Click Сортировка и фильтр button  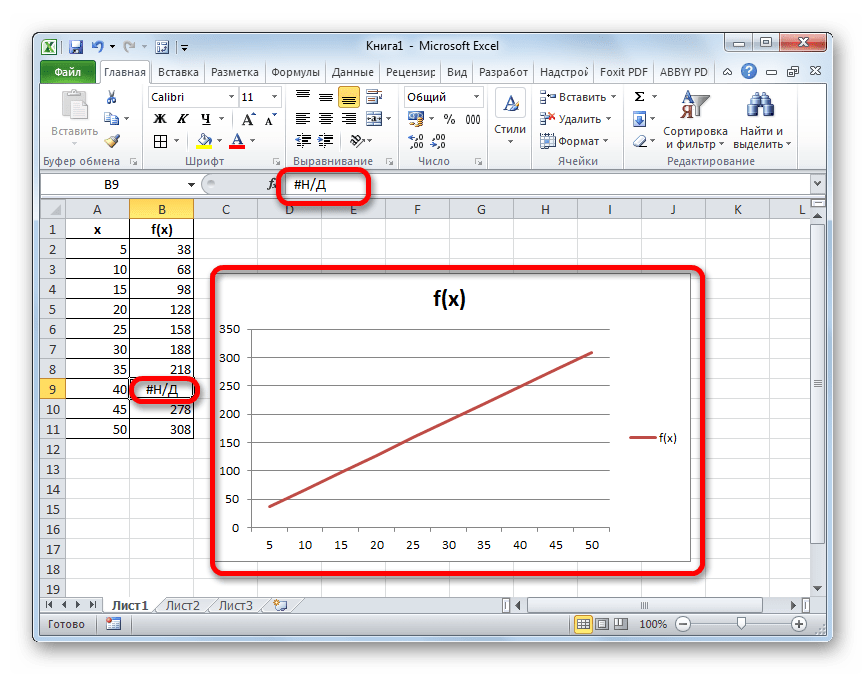(x=695, y=120)
